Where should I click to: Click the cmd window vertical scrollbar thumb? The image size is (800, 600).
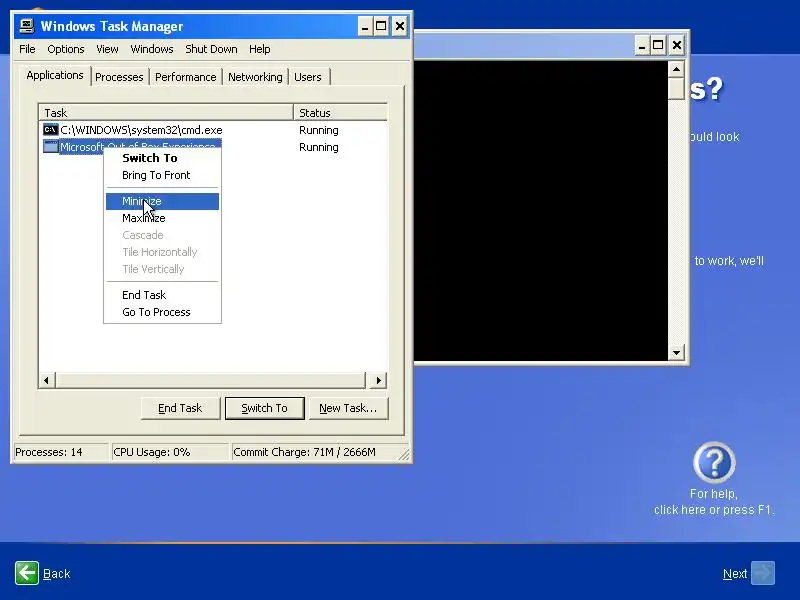(676, 88)
